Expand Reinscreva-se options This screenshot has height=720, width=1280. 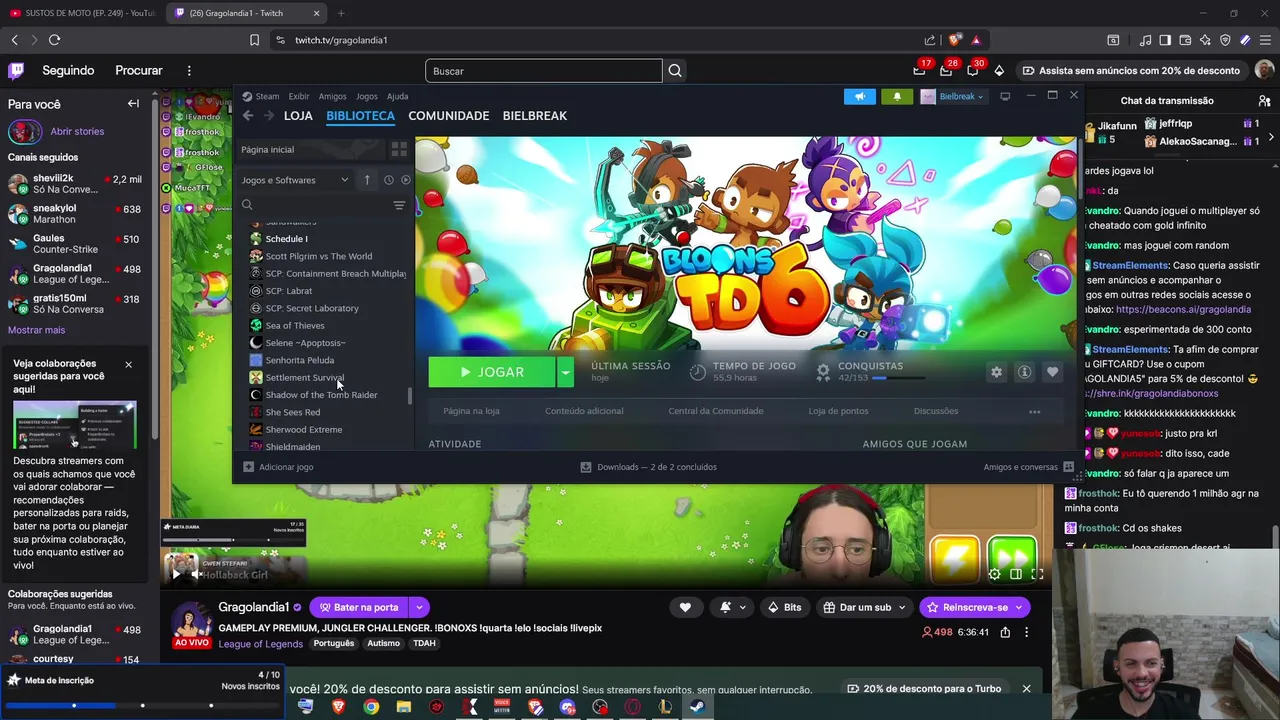coord(1019,607)
